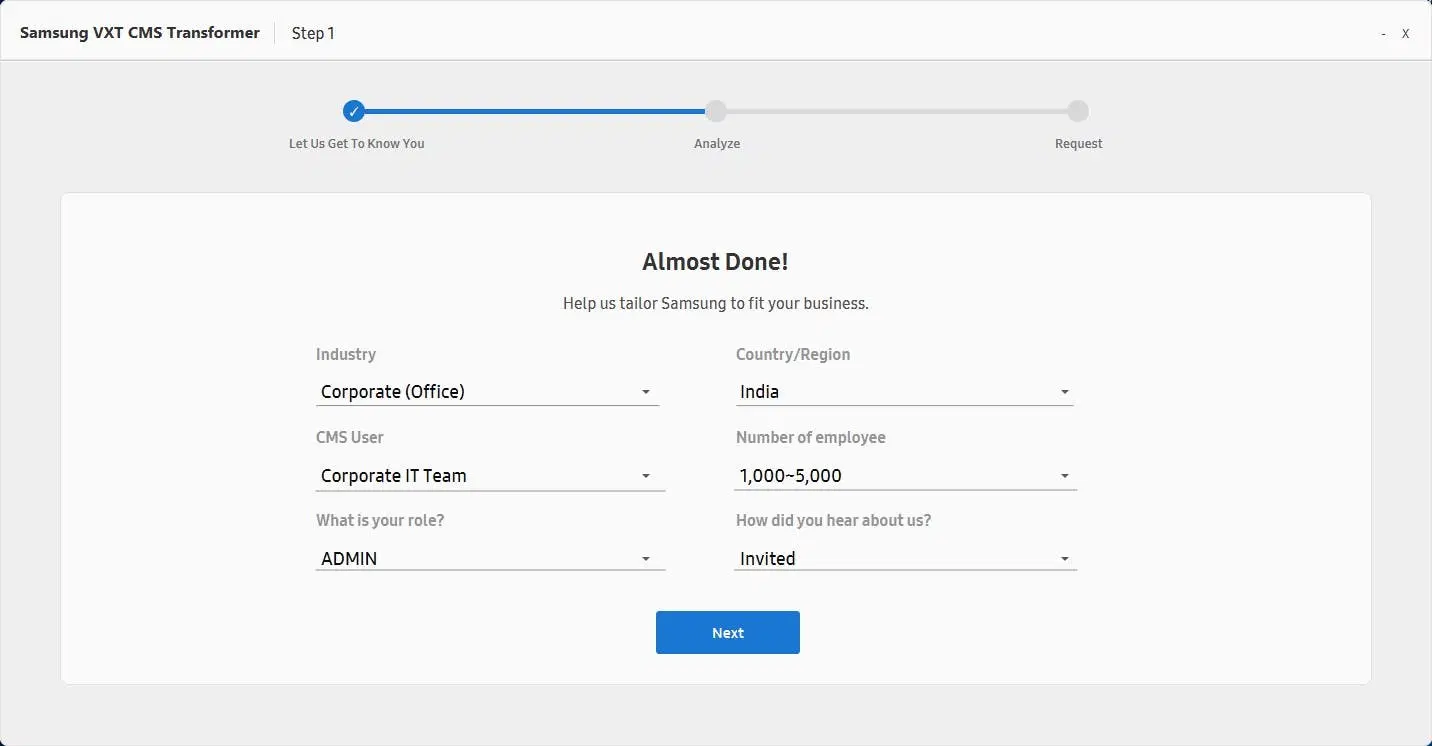Expand the 'How did you hear about us?' dropdown

click(905, 559)
